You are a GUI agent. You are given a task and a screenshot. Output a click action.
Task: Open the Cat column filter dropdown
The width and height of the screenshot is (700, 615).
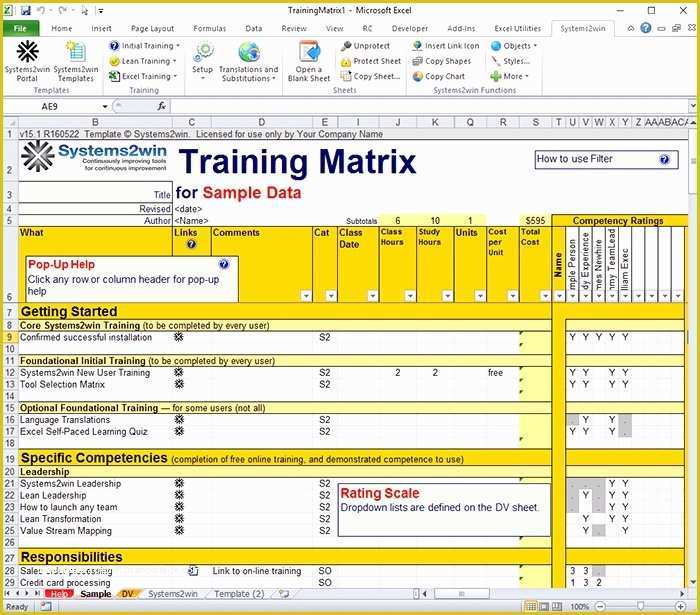pyautogui.click(x=331, y=295)
